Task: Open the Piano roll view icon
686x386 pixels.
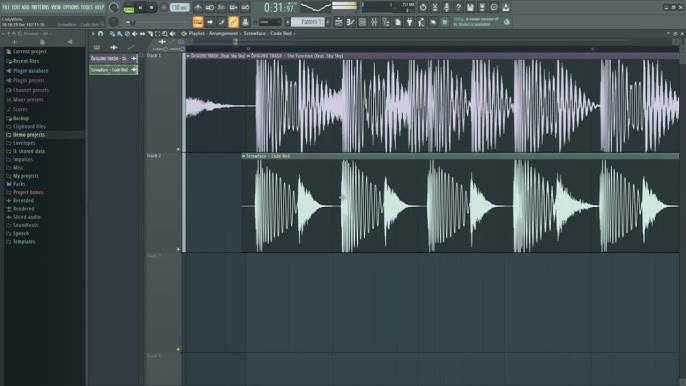Action: (x=350, y=22)
